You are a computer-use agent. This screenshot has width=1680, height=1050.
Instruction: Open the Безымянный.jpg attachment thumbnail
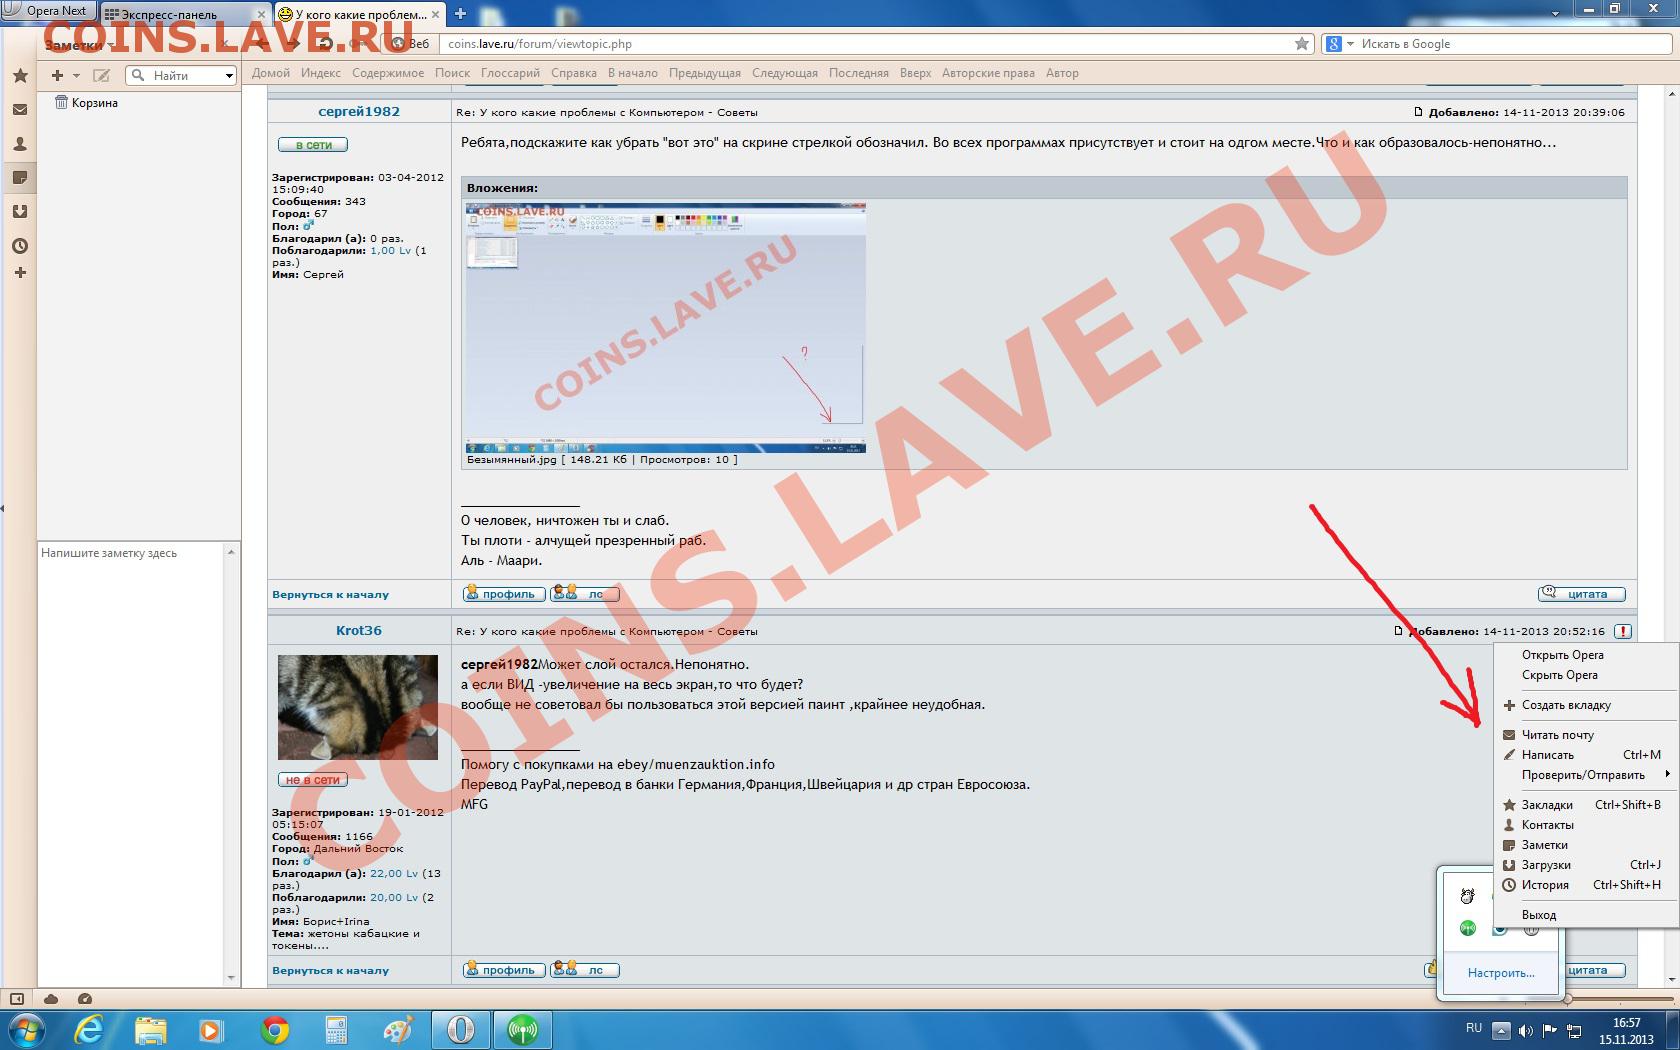point(665,328)
